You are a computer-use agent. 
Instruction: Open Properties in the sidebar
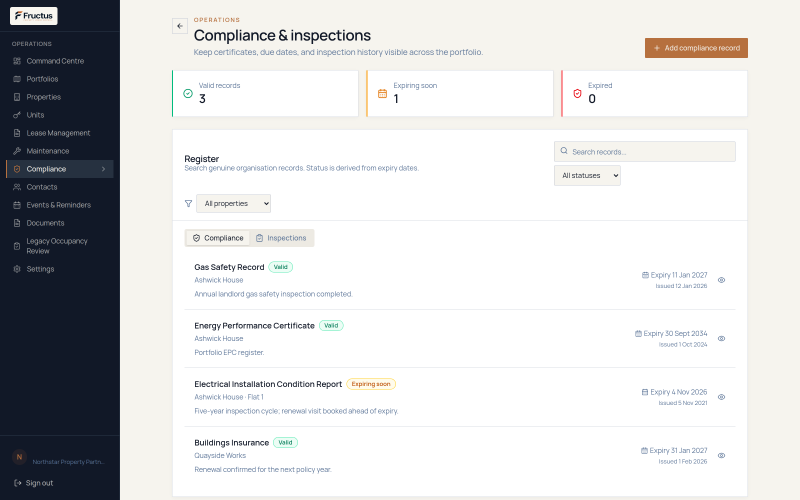(60, 97)
